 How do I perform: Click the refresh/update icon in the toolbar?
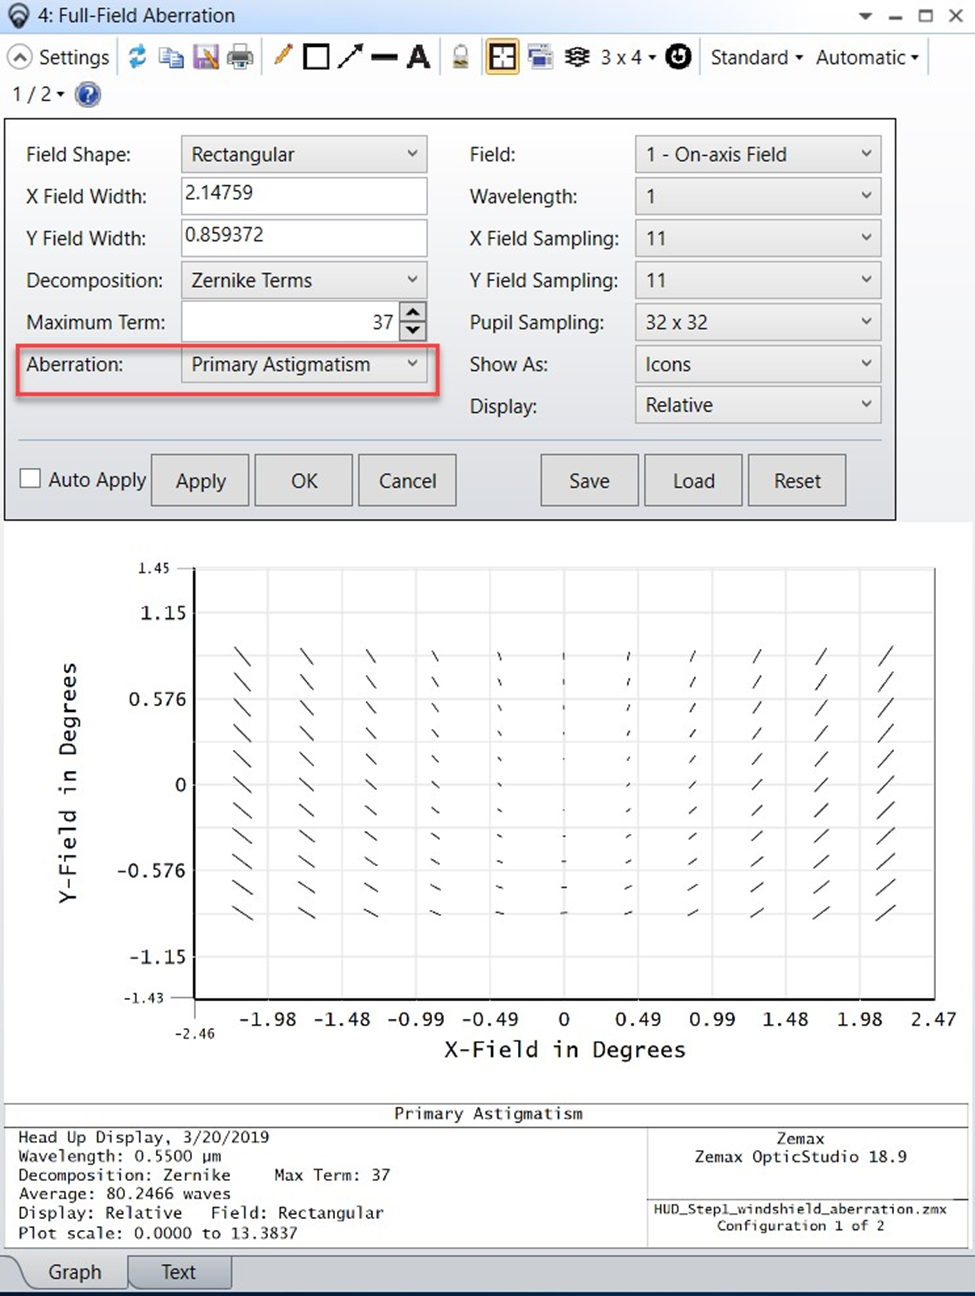tap(138, 57)
